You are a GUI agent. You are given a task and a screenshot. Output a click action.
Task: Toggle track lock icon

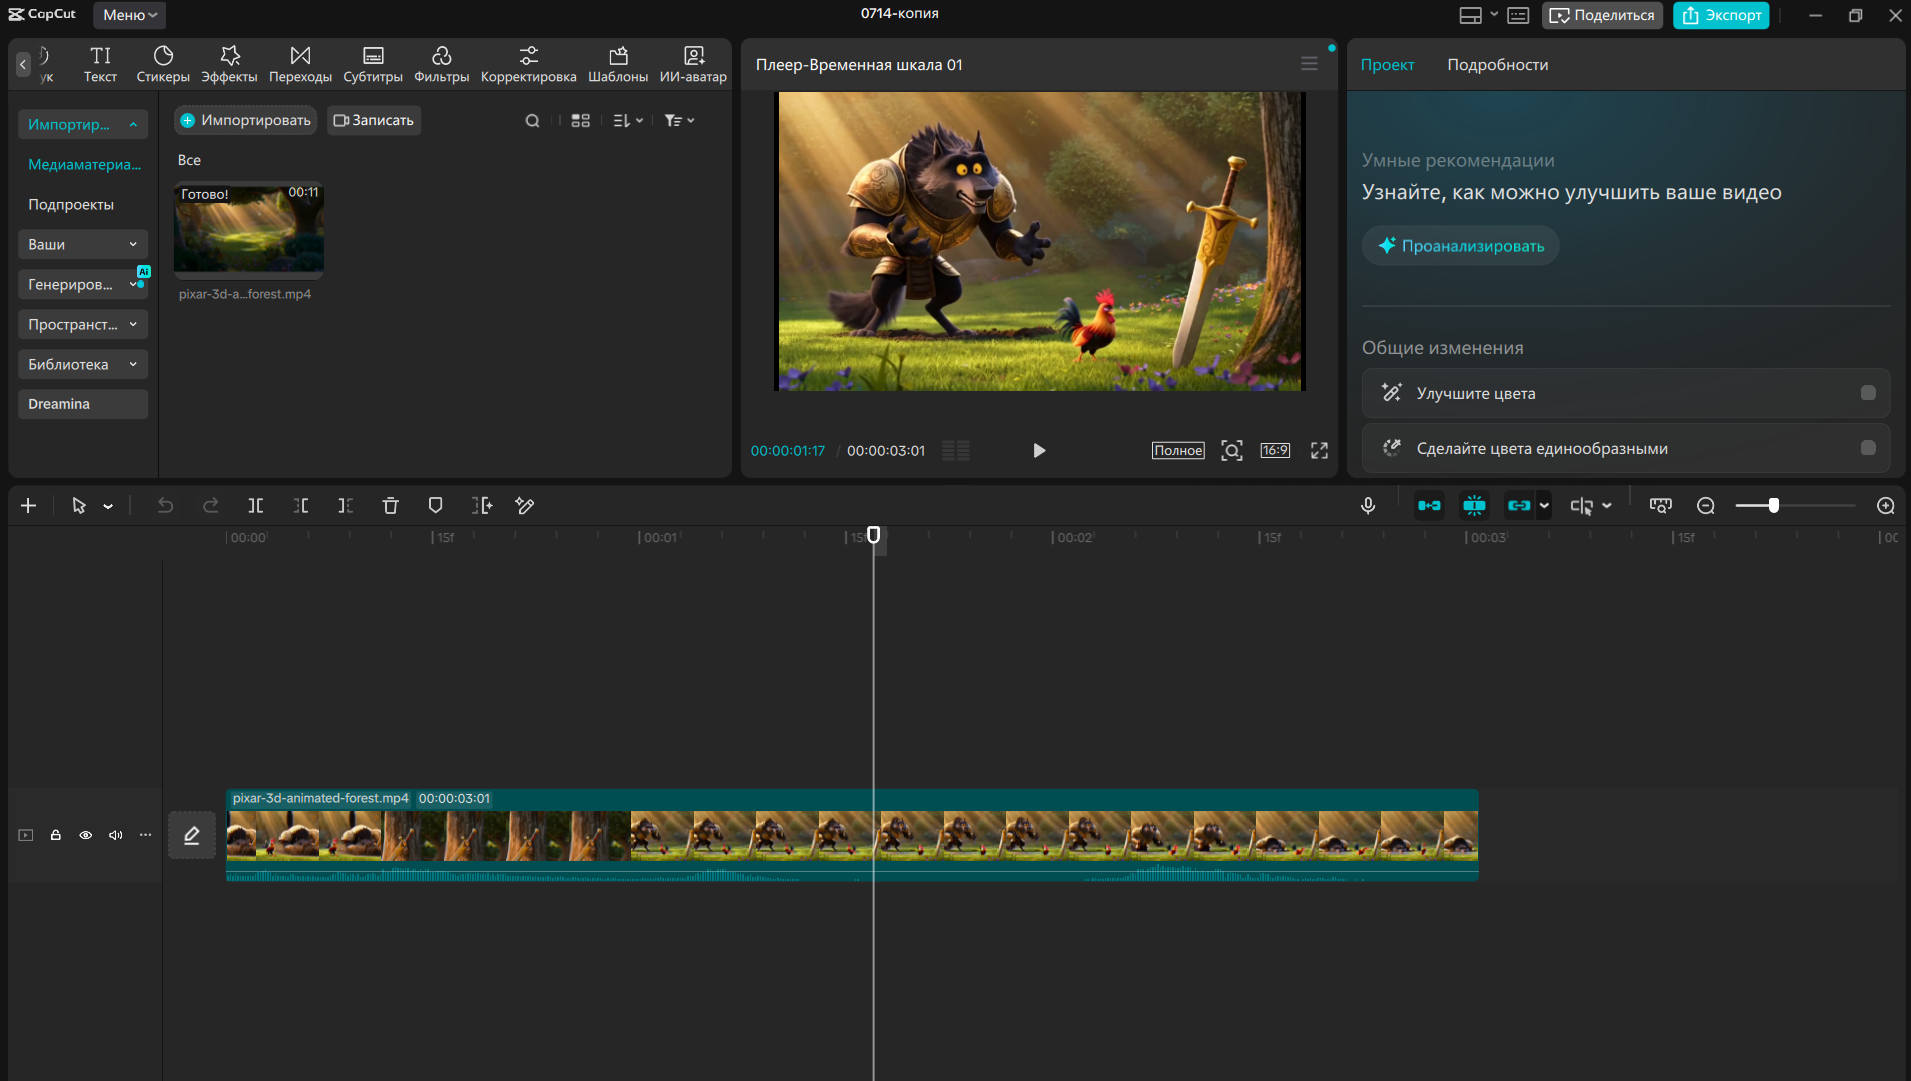[56, 835]
